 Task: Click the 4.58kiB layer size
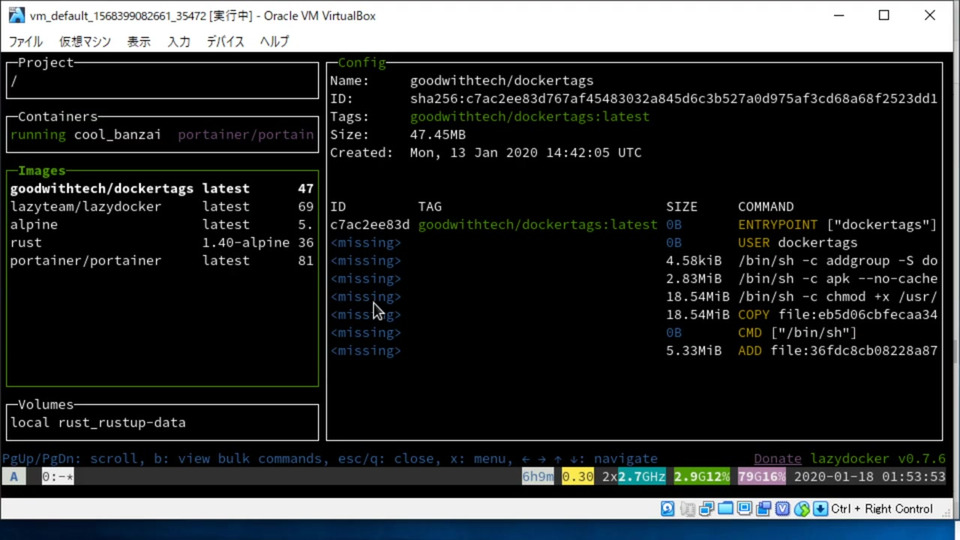coord(694,261)
